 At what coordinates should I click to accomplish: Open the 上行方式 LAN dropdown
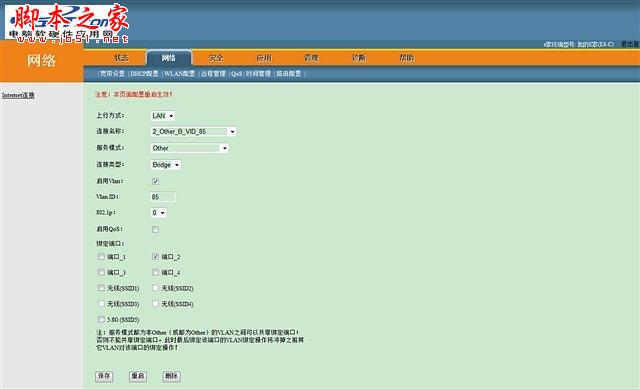(x=163, y=116)
